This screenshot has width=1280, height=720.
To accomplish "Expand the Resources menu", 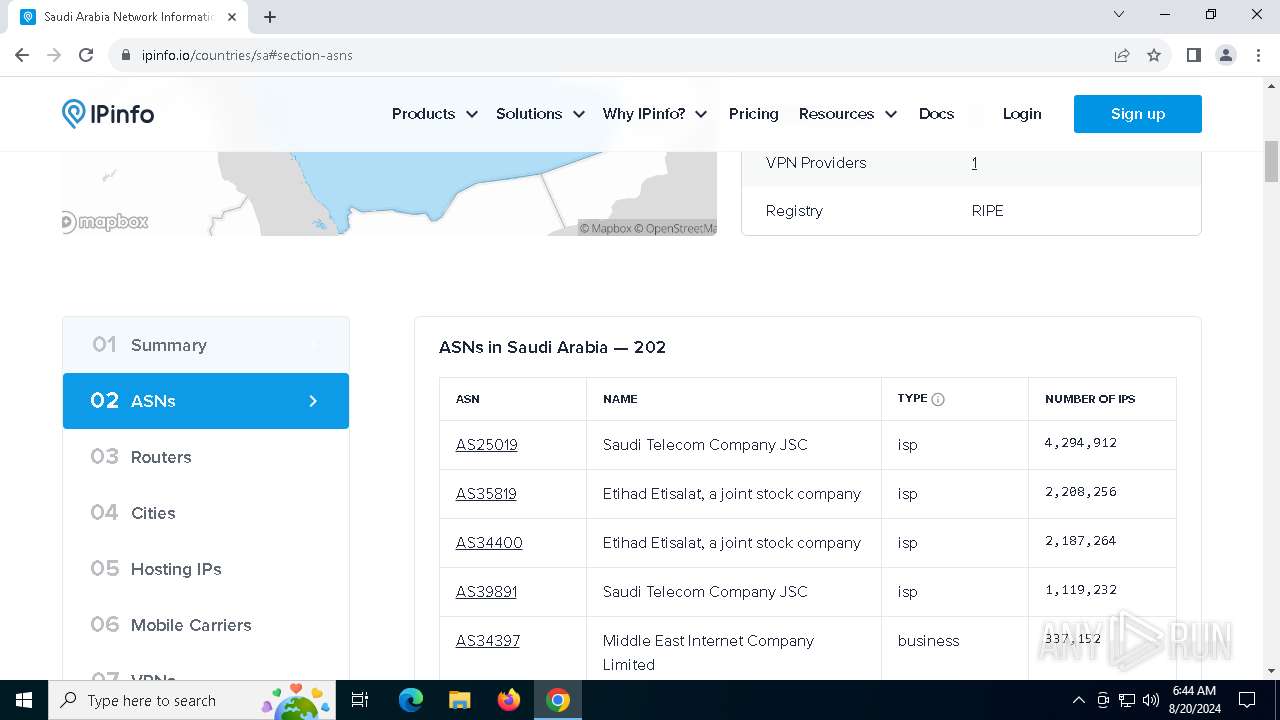I will click(848, 114).
